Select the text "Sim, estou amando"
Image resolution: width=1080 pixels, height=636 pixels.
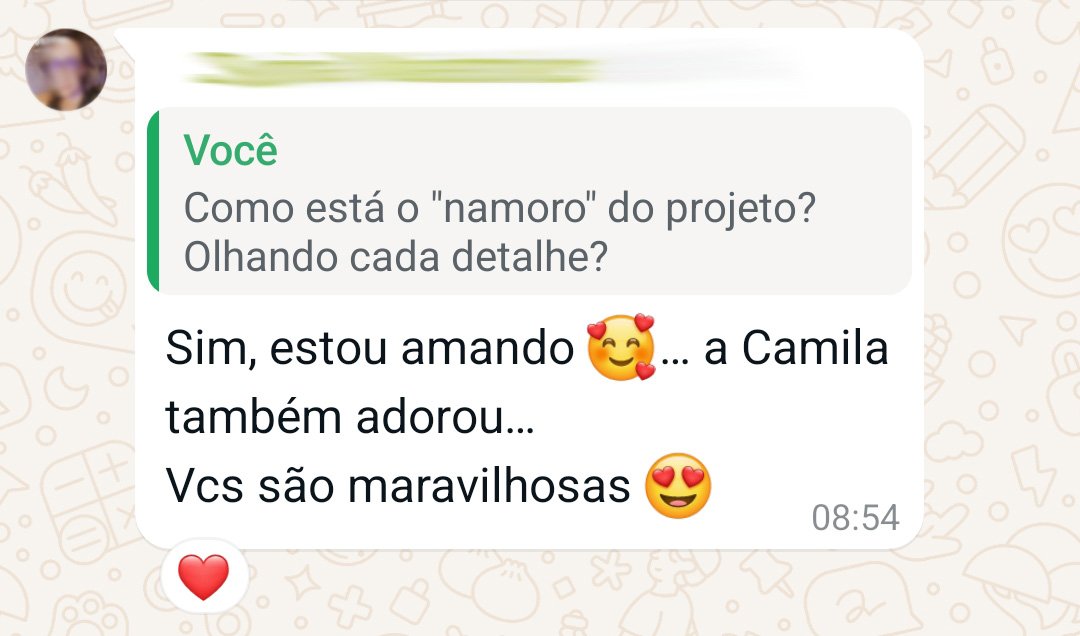[370, 349]
